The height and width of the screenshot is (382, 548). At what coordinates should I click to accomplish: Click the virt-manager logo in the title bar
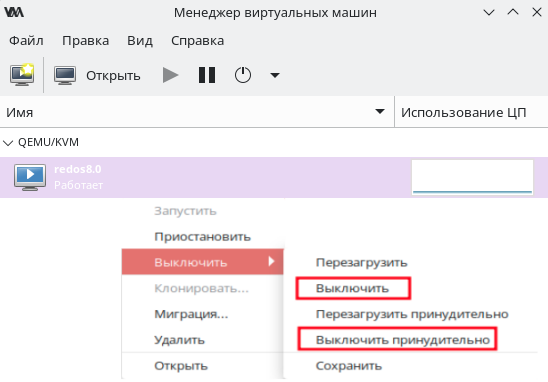point(14,12)
